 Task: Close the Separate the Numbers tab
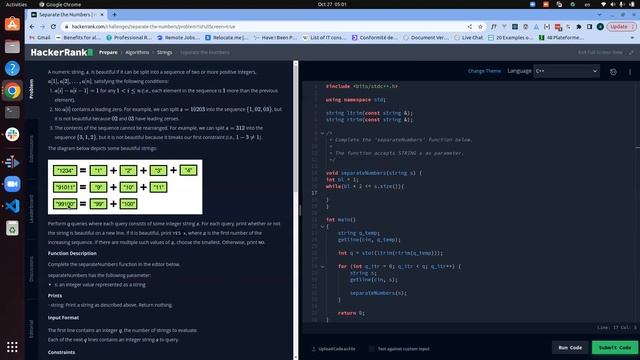pos(102,14)
